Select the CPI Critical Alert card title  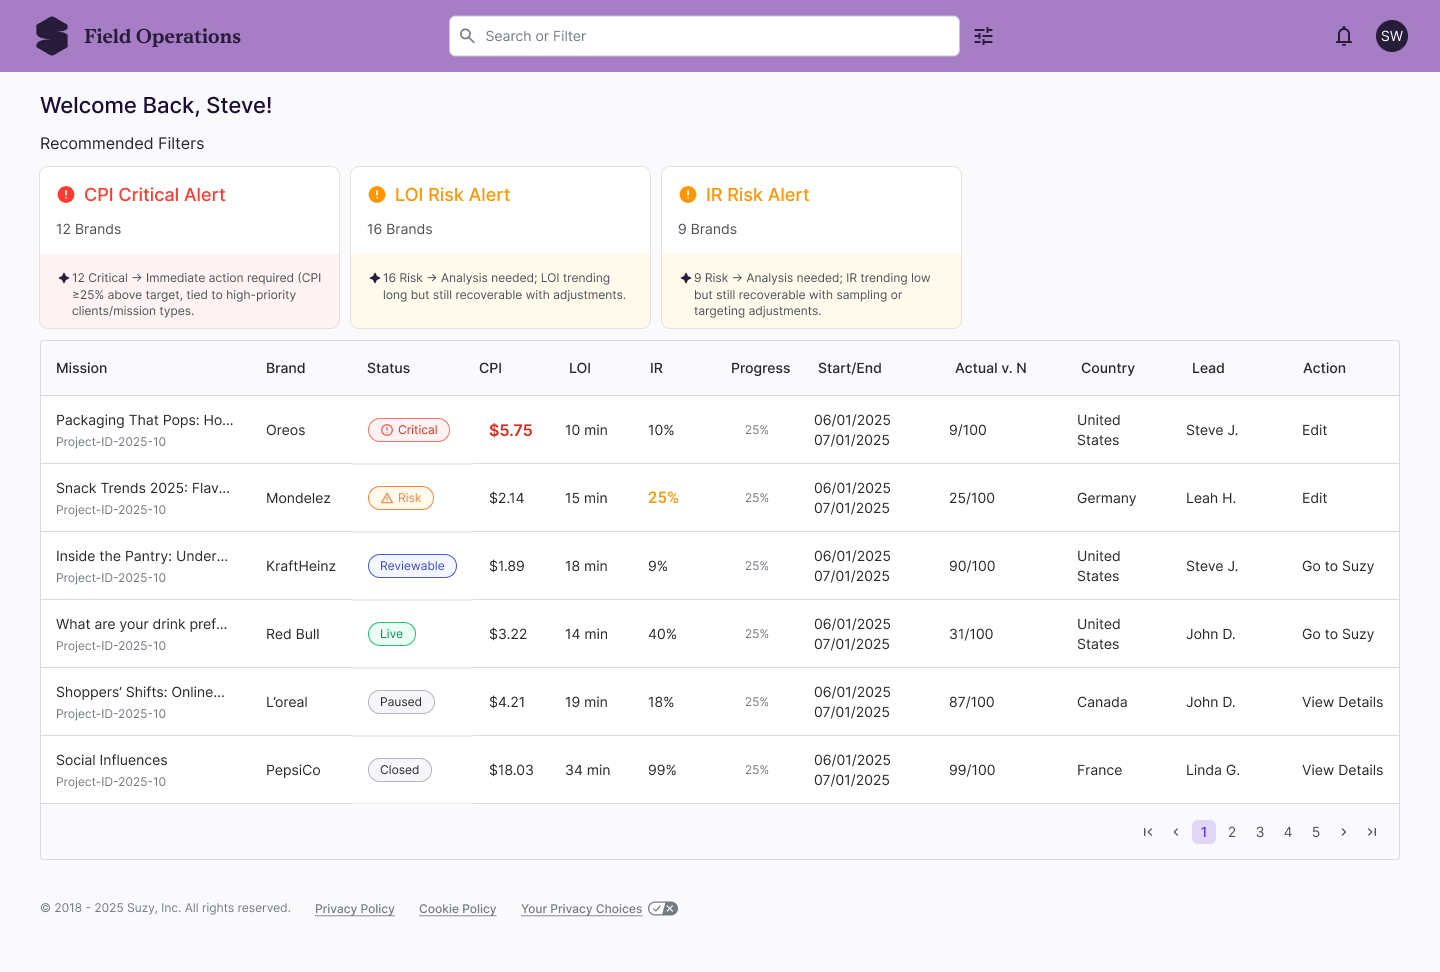[x=155, y=195]
